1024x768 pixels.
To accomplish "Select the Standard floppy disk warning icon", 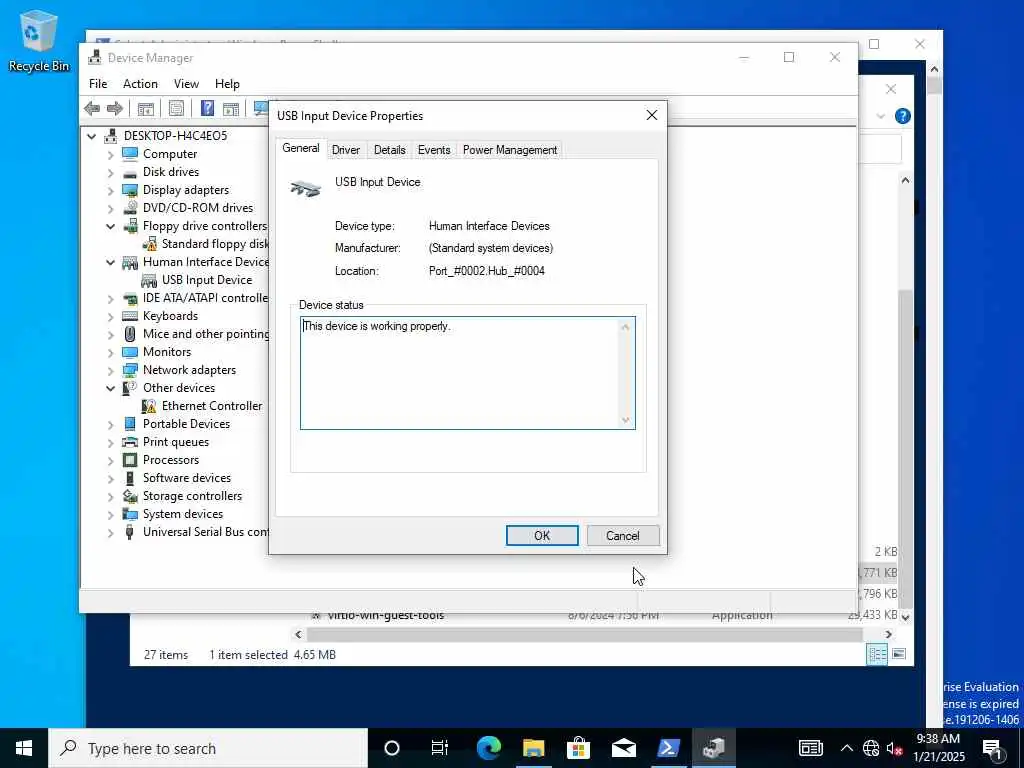I will point(150,244).
